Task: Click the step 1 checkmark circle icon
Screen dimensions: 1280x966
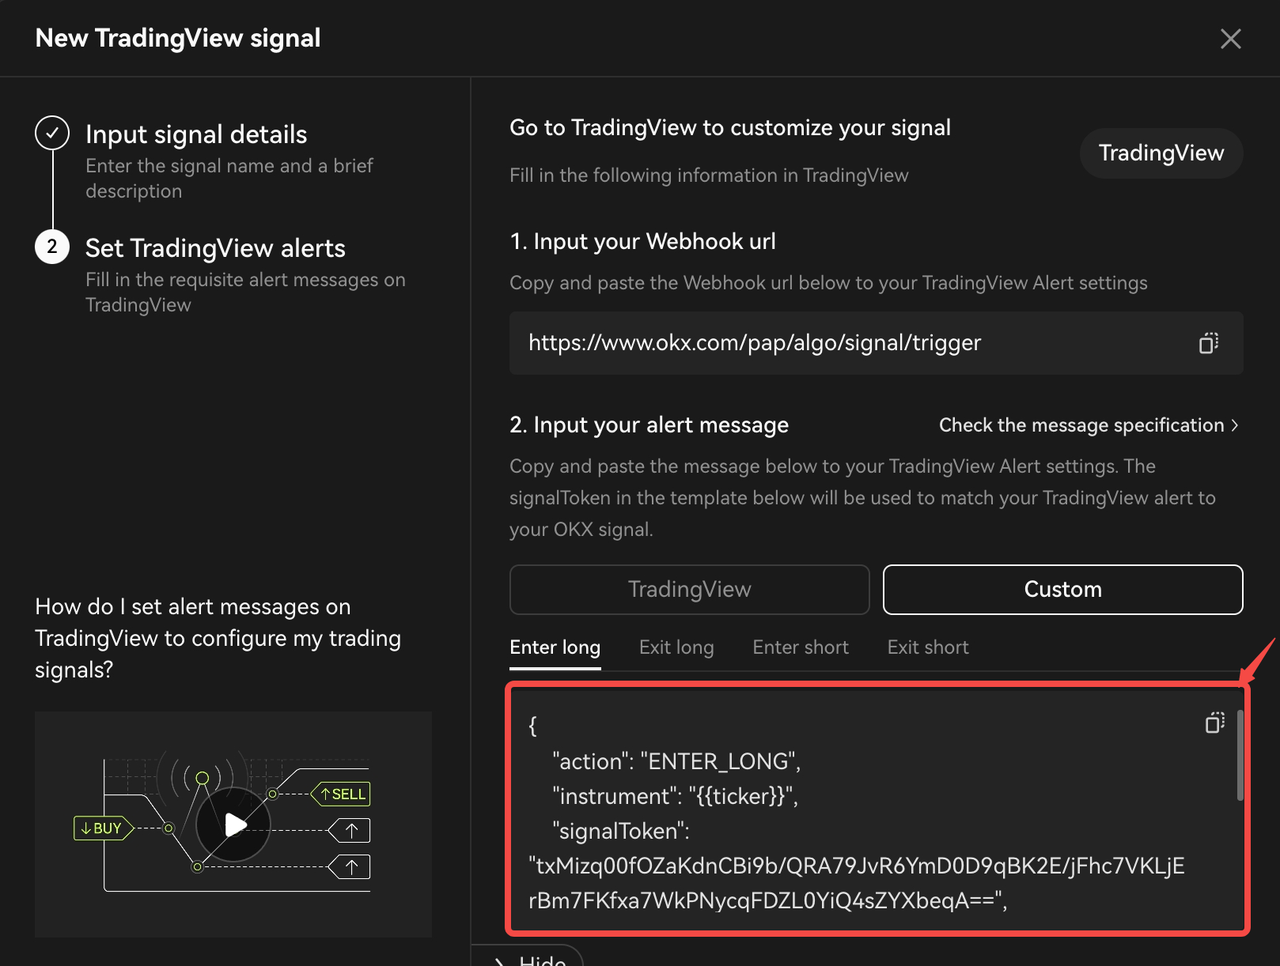Action: (52, 133)
